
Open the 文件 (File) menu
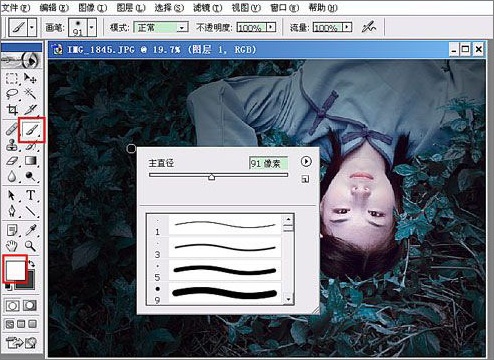[16, 8]
